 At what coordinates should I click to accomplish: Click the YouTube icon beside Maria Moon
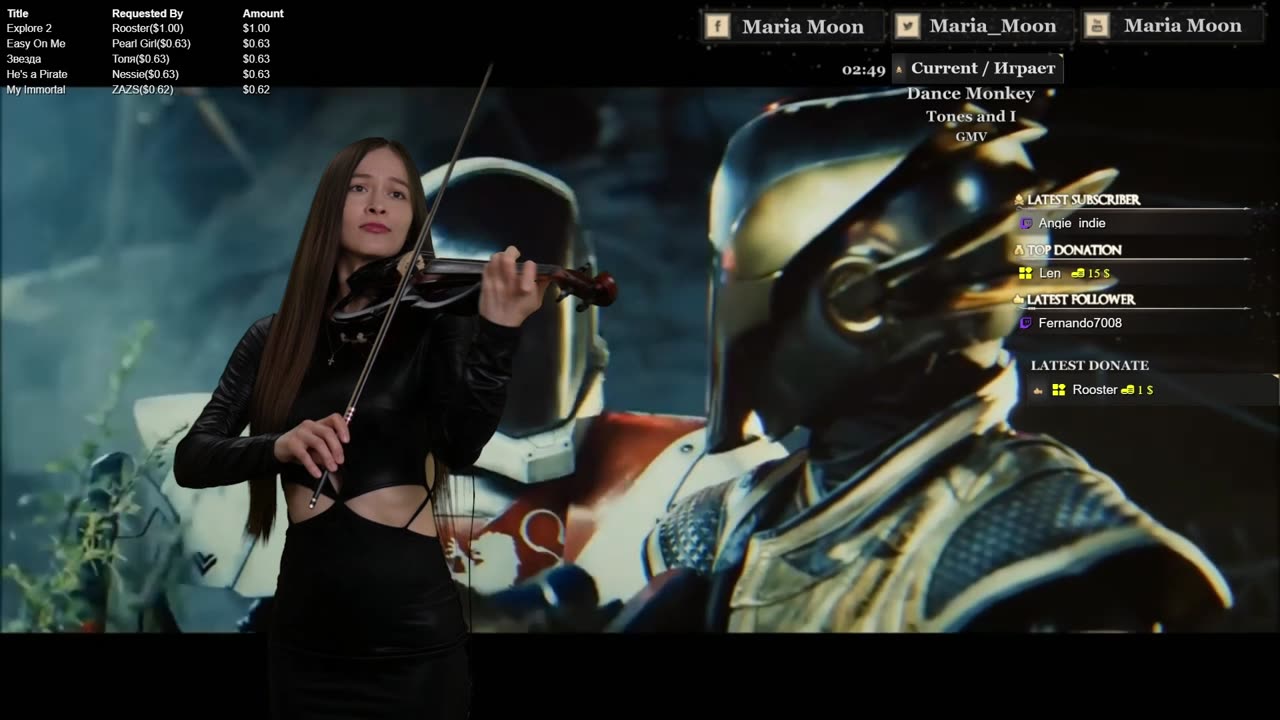click(x=1097, y=26)
